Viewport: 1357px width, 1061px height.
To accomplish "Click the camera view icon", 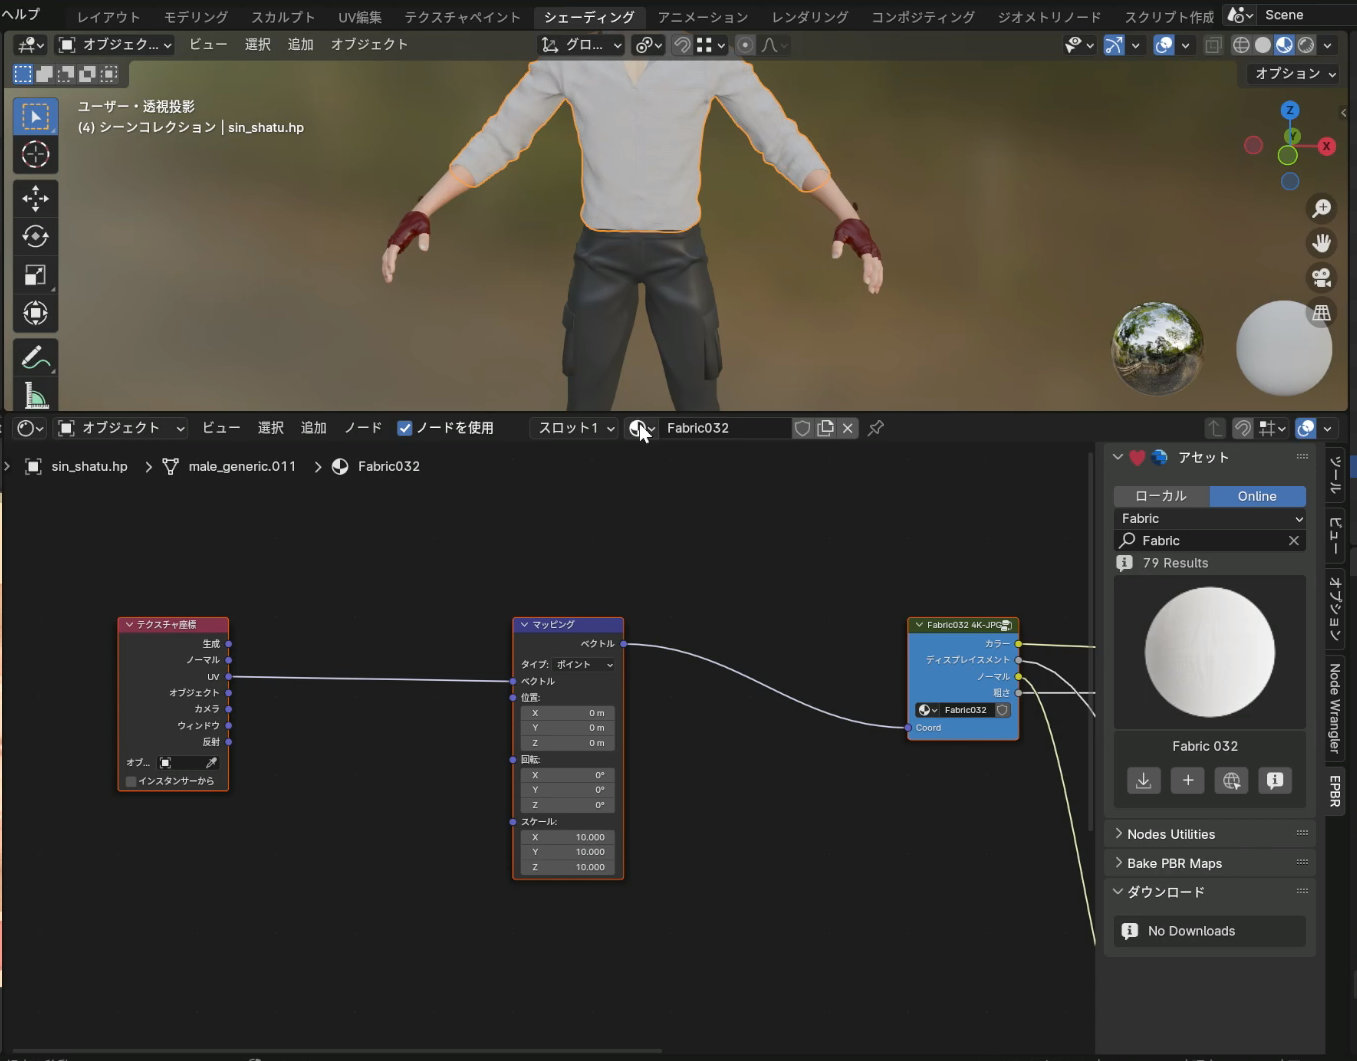I will point(1321,277).
